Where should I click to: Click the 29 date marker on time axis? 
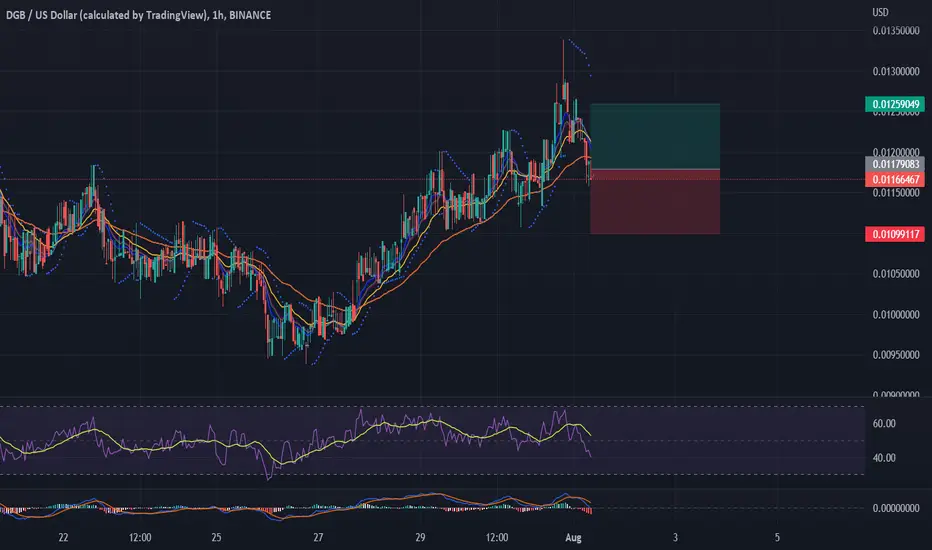[x=420, y=538]
